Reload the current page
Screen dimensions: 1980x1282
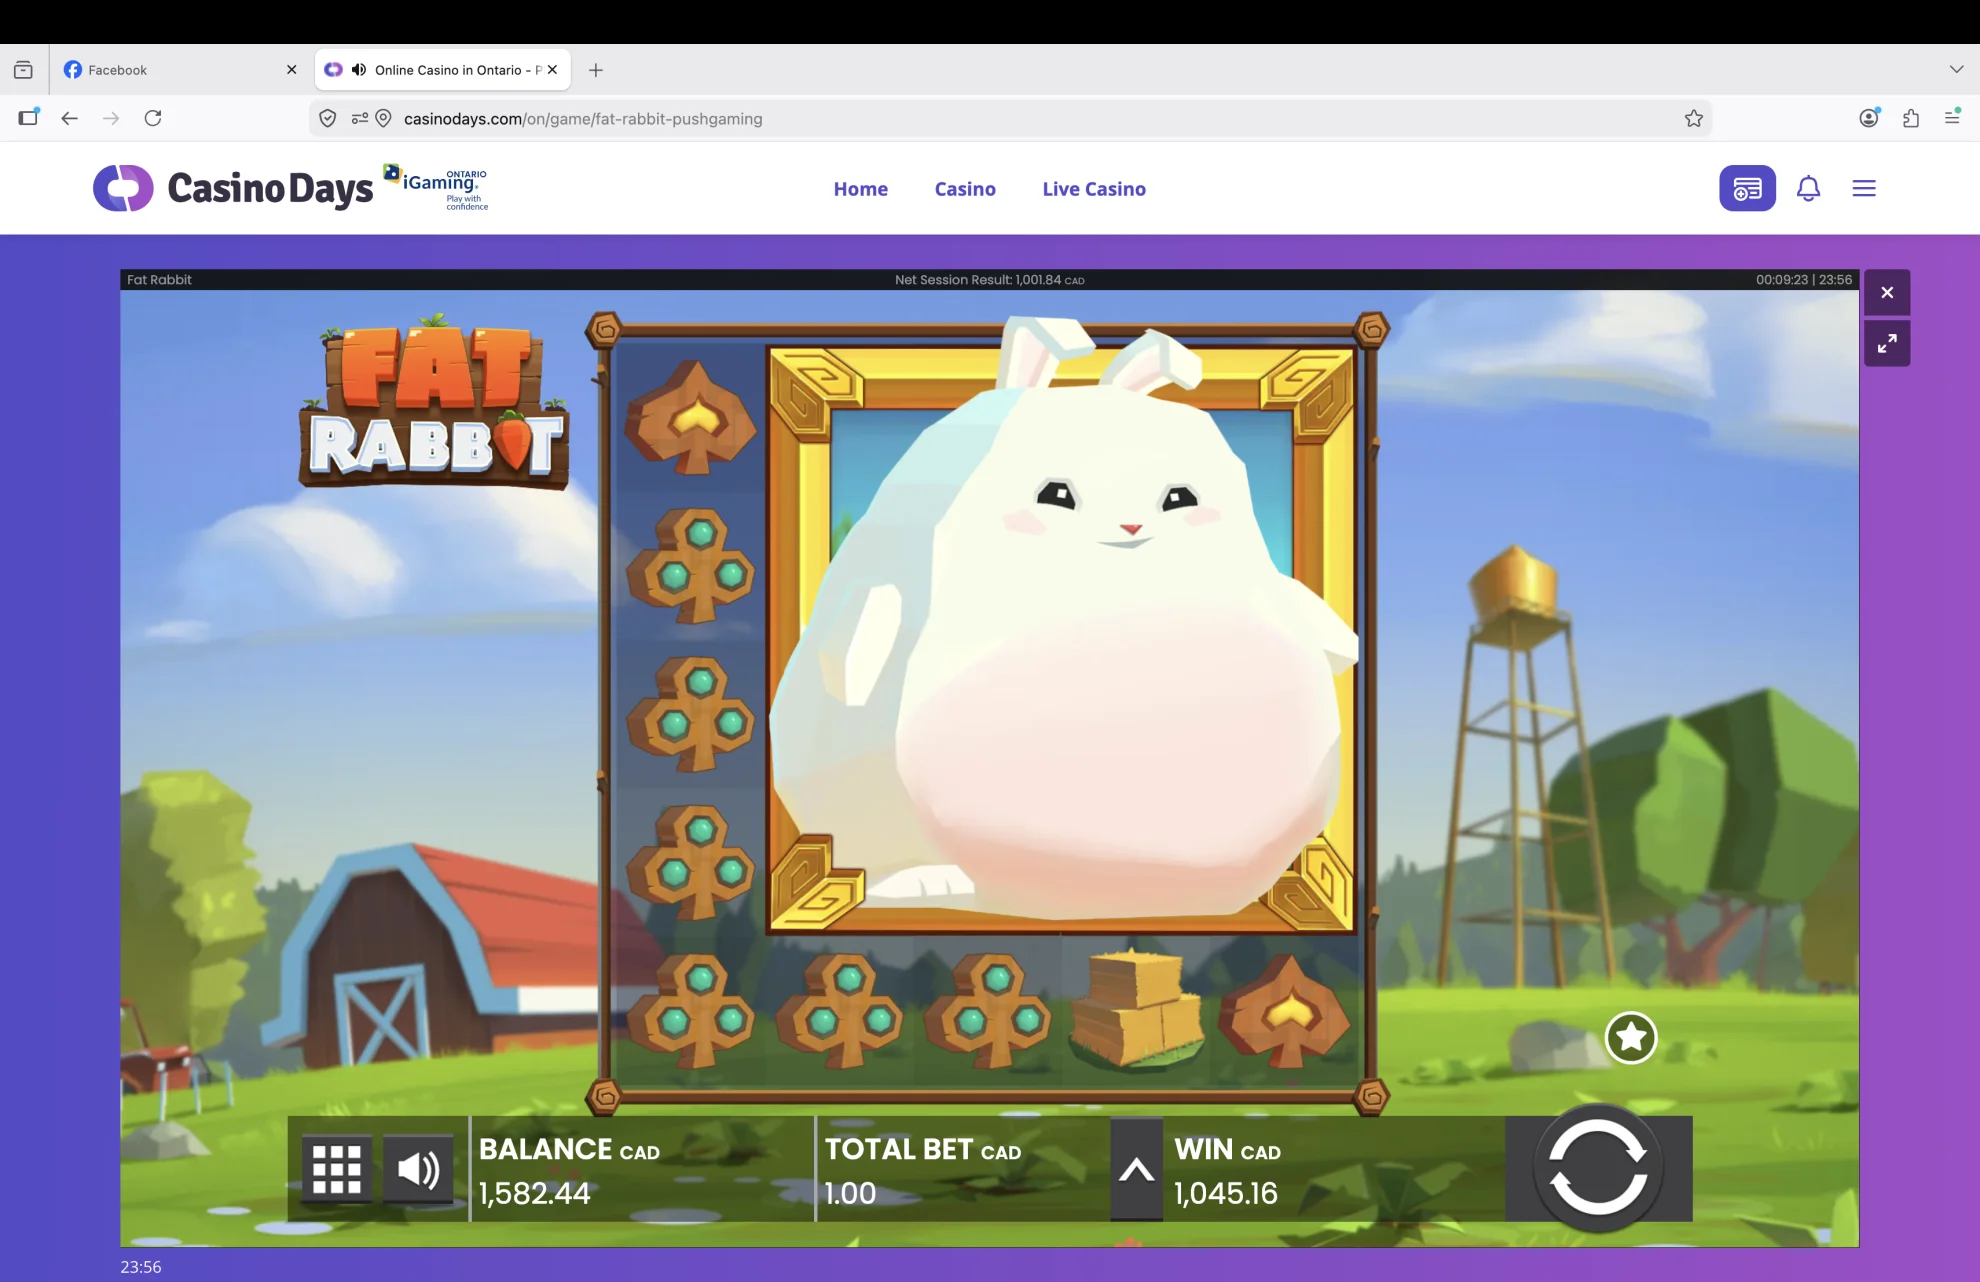point(153,118)
